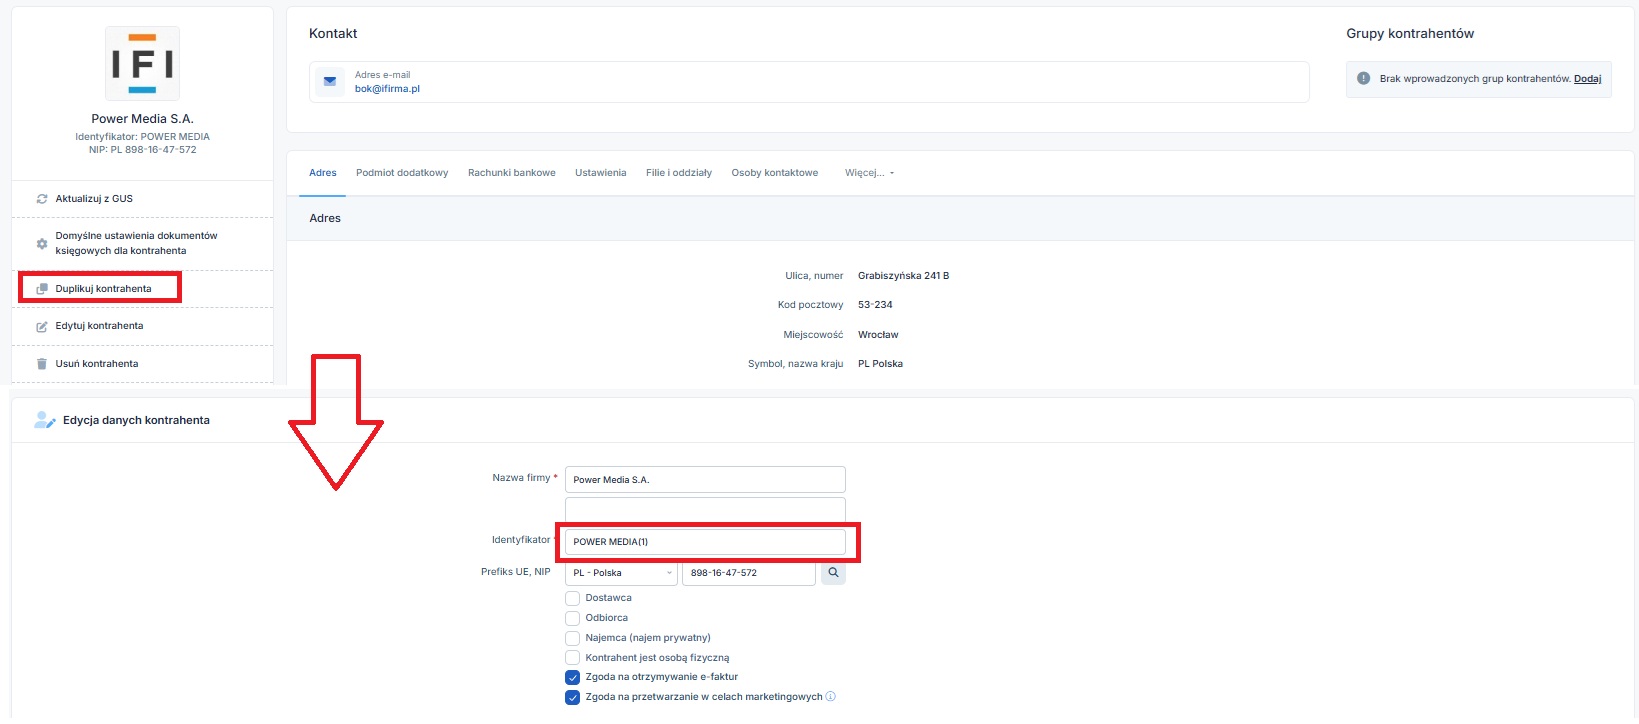Switch to the Rachunki bankowe tab
This screenshot has width=1639, height=724.
(511, 173)
